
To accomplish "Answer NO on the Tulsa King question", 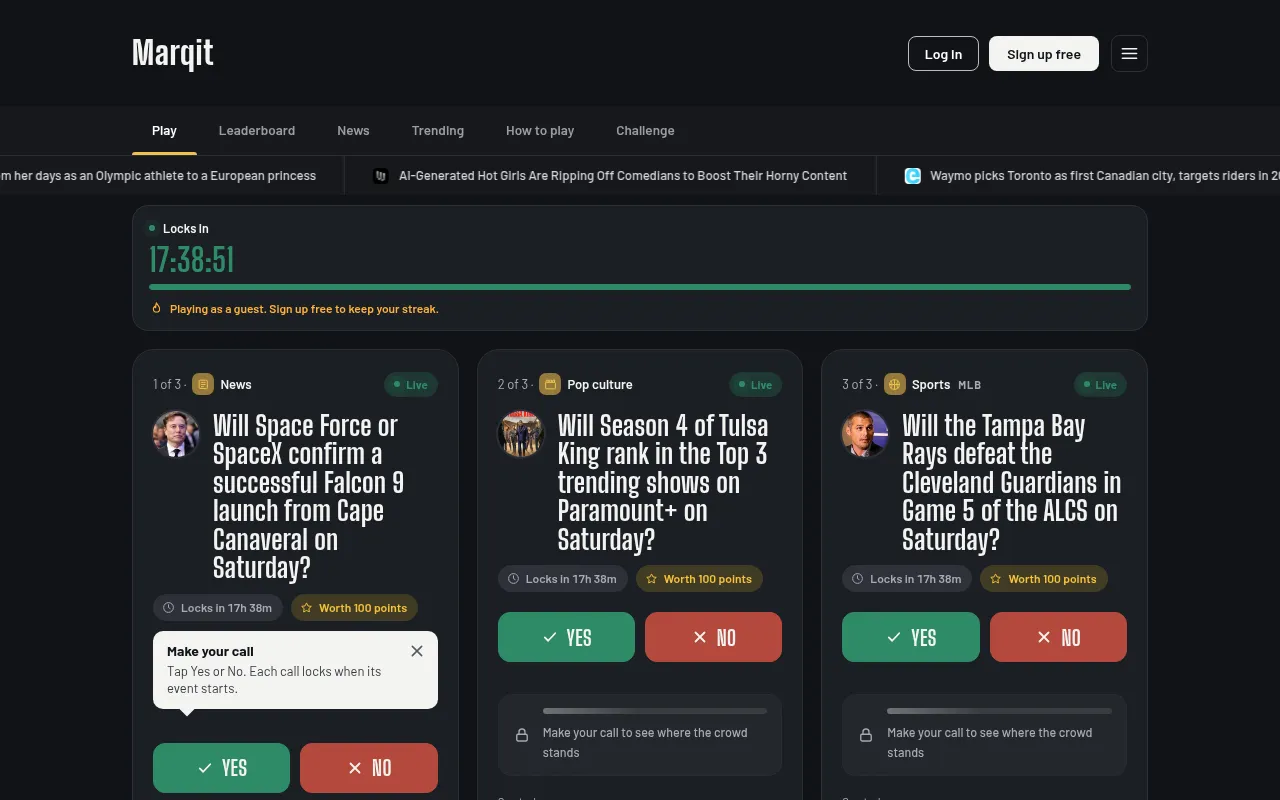I will 713,637.
